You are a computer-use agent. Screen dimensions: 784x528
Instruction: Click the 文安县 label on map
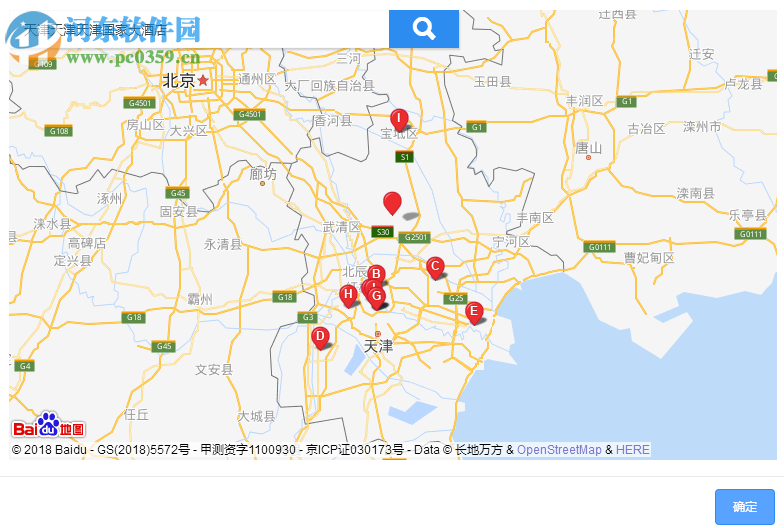coord(214,370)
